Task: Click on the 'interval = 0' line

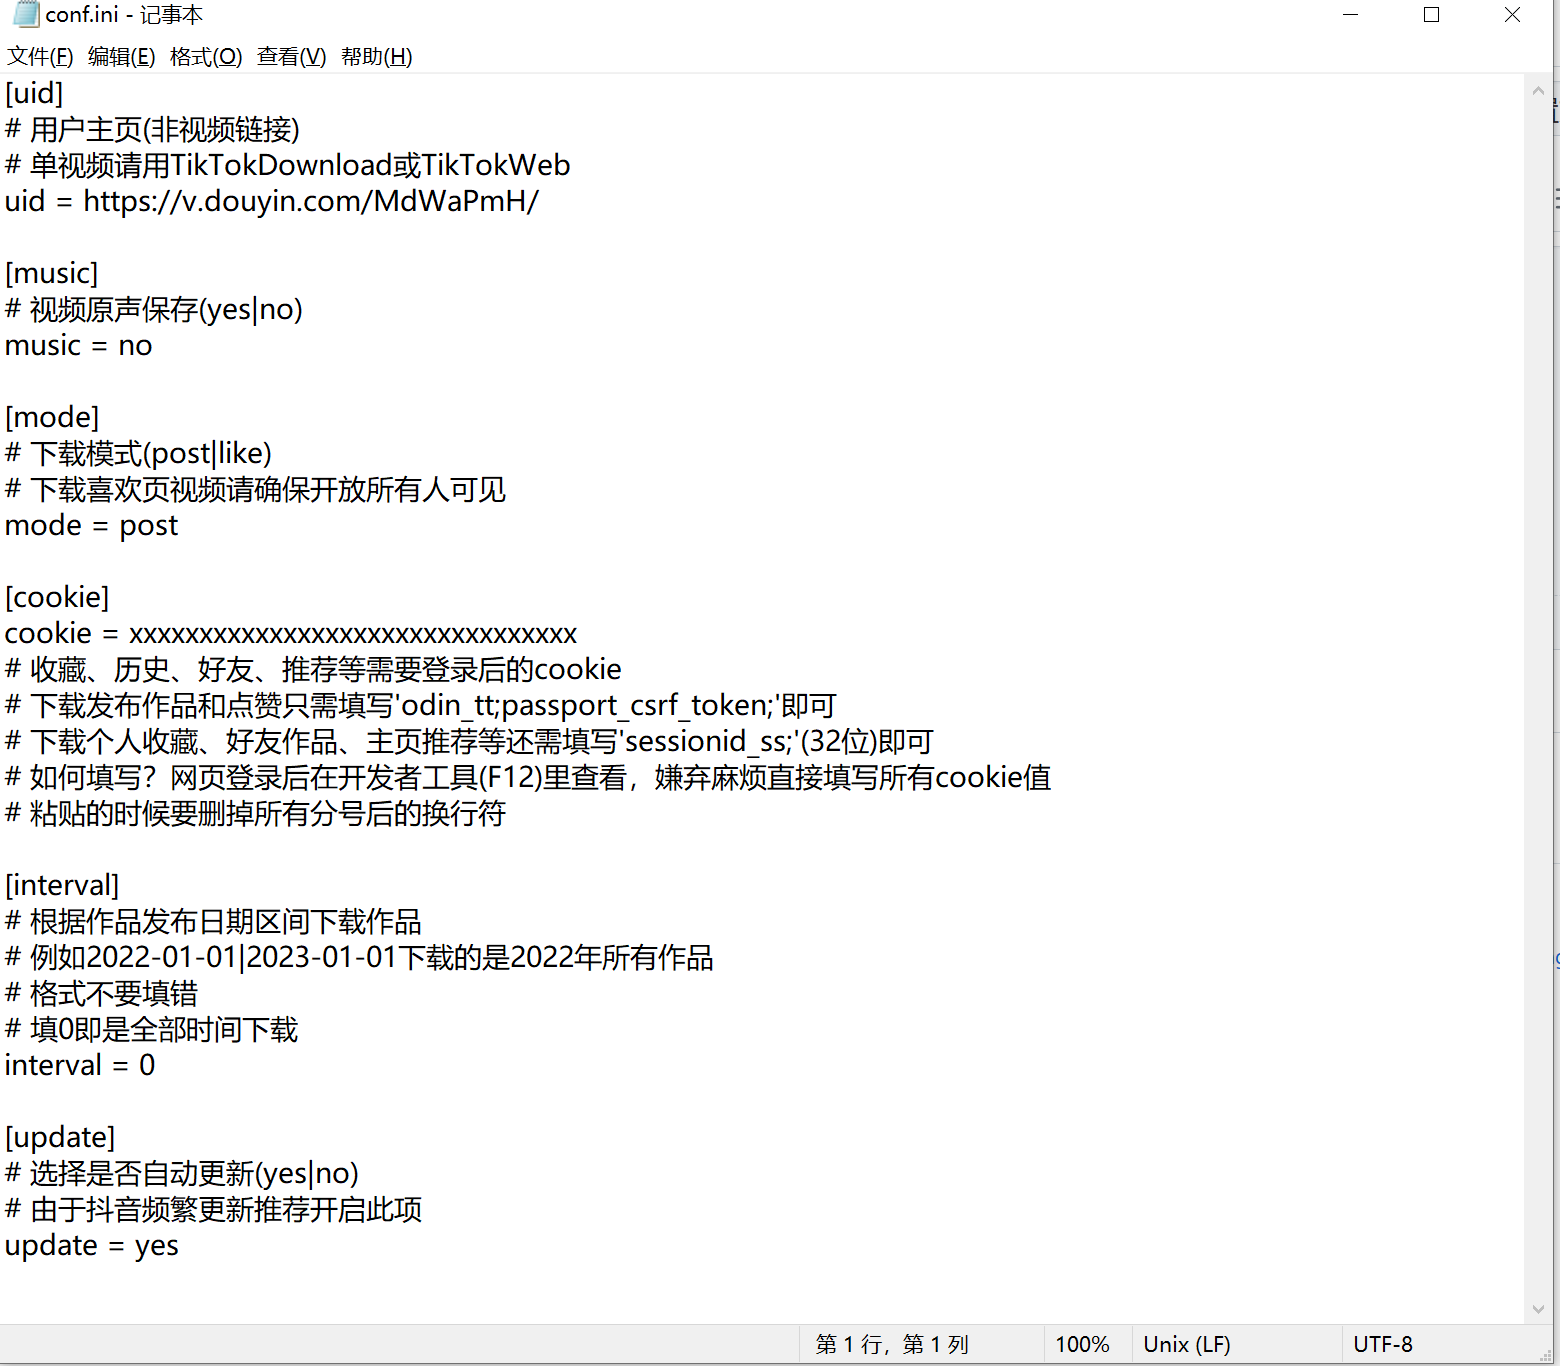Action: coord(79,1065)
